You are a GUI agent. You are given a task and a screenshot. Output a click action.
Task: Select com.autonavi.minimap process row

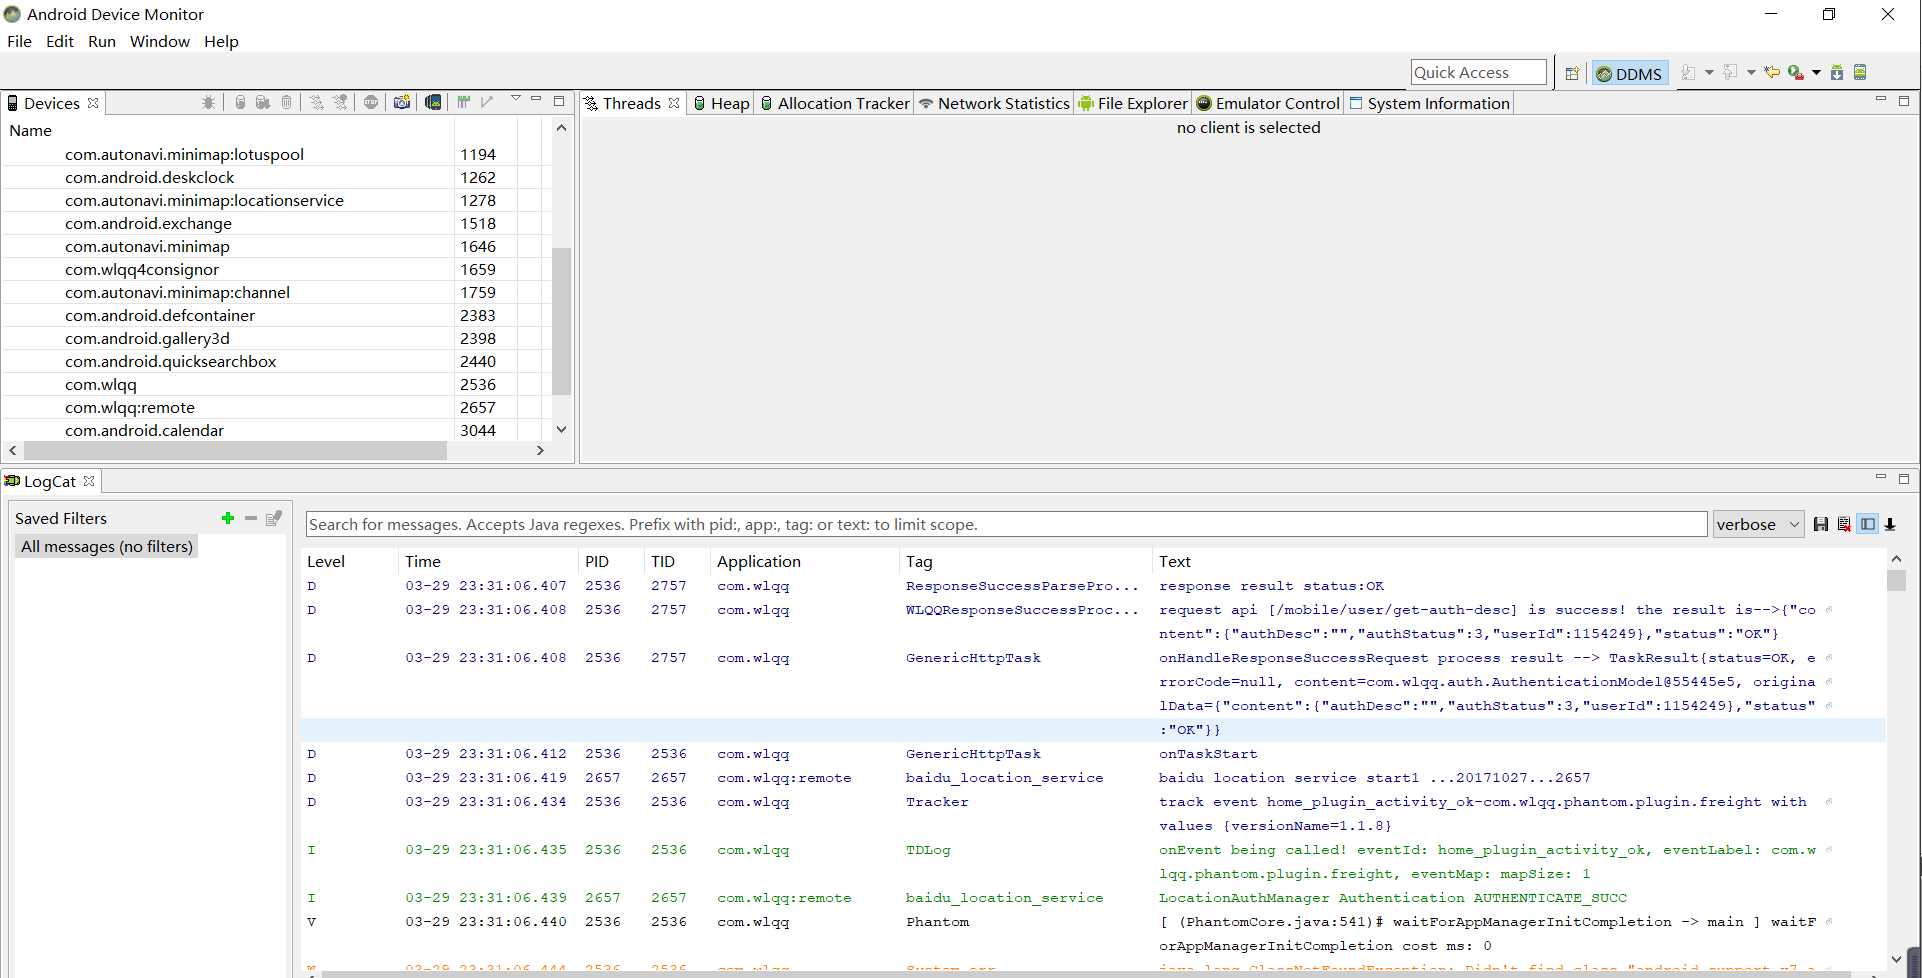[276, 246]
